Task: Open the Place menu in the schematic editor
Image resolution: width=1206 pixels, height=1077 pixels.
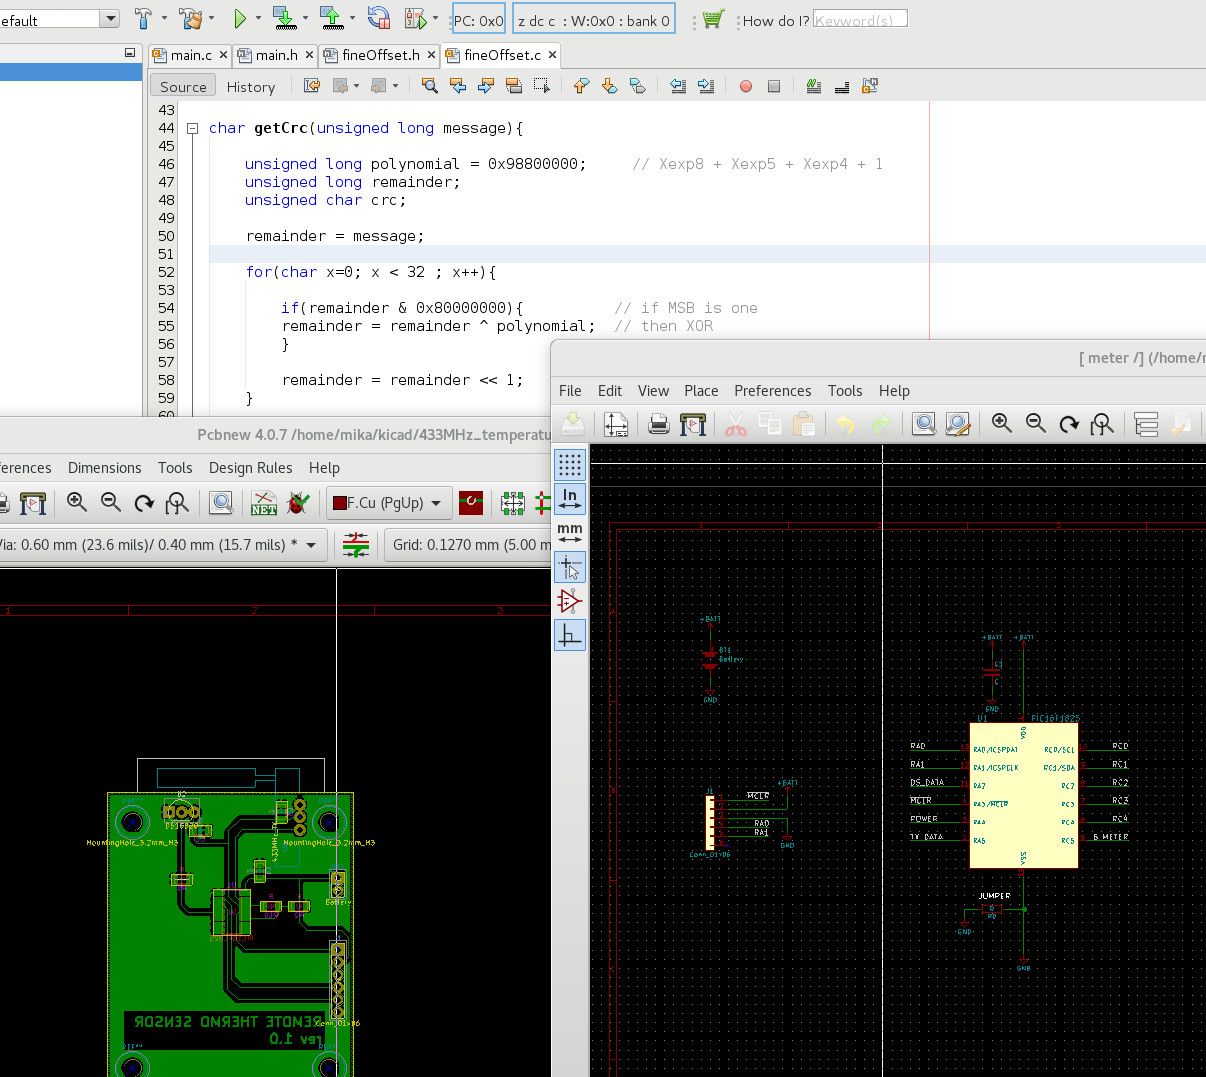Action: tap(700, 391)
